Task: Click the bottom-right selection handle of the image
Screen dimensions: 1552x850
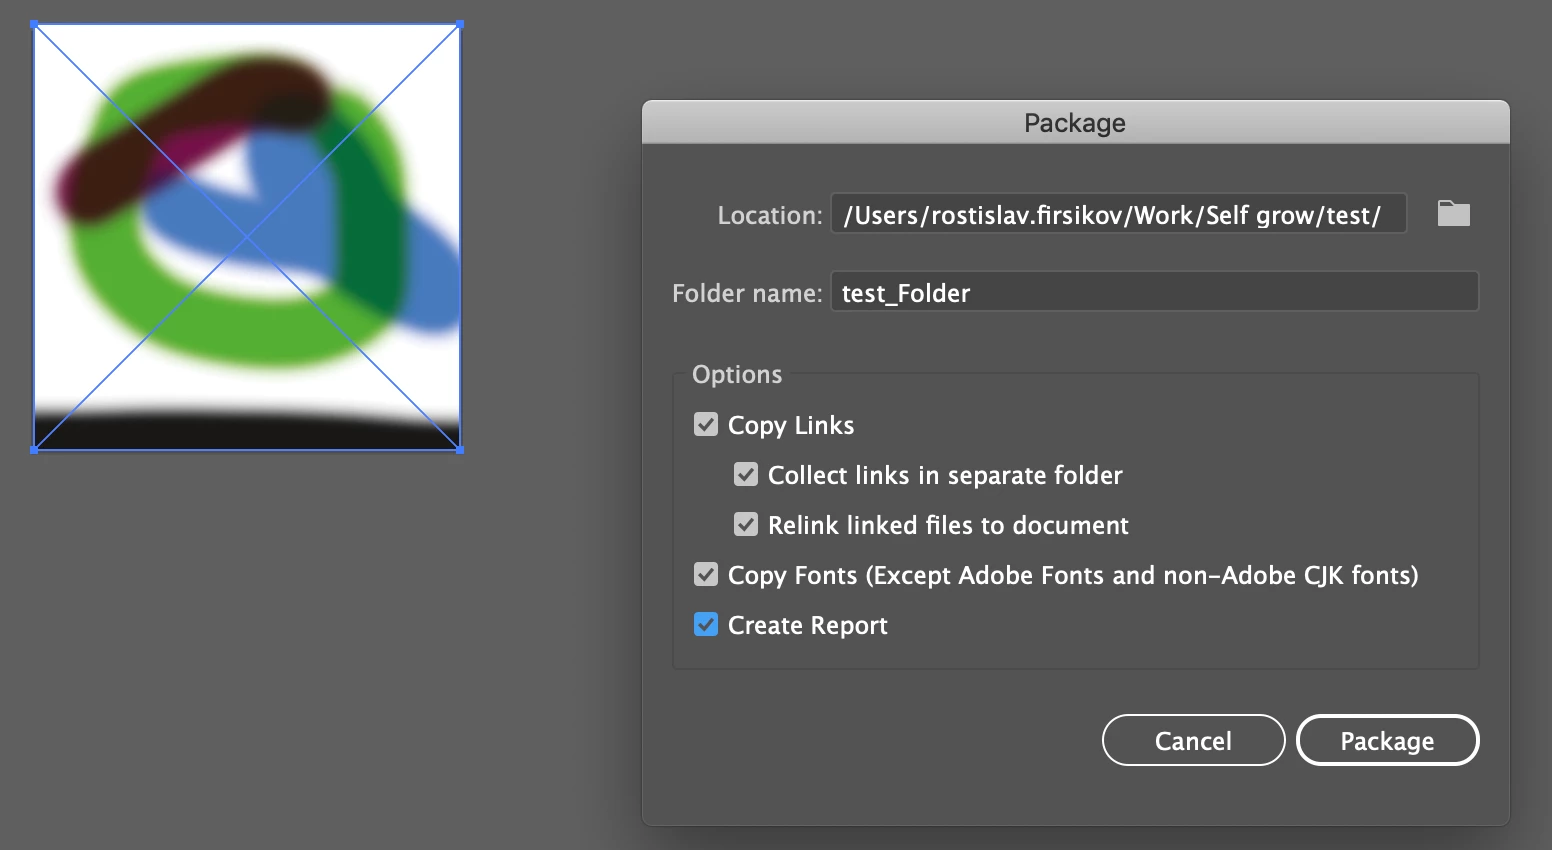Action: (x=460, y=450)
